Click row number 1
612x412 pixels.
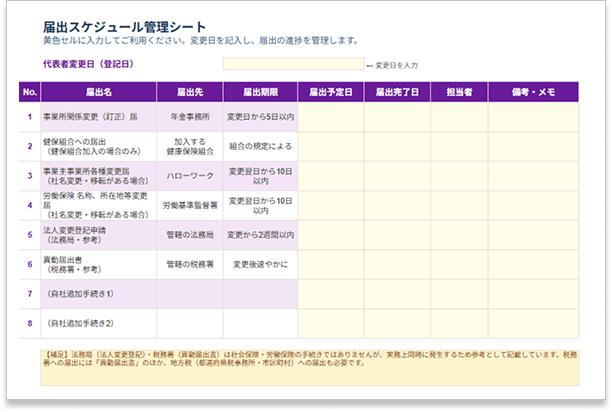click(30, 117)
